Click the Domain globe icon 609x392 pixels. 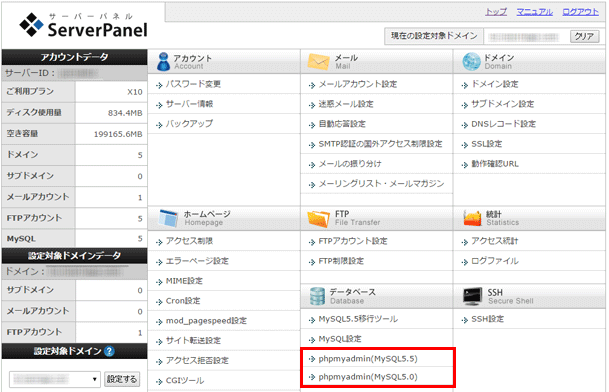click(472, 62)
